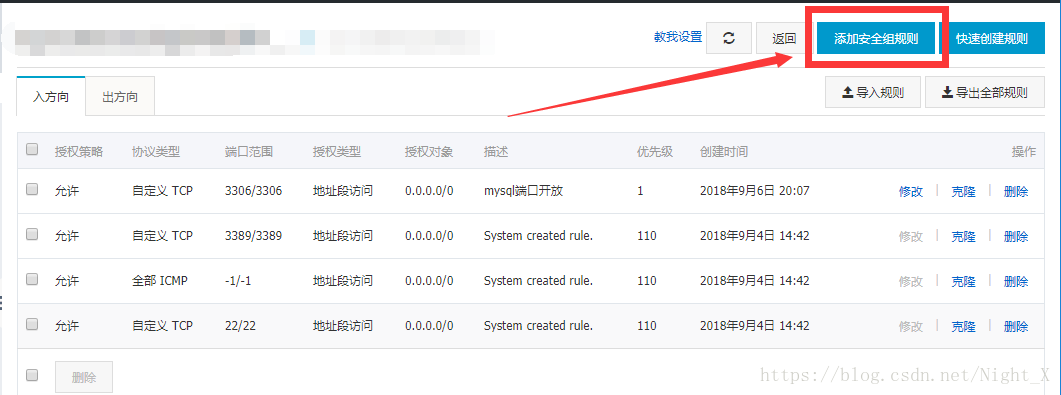Click the 导入规则 import rules button
The height and width of the screenshot is (395, 1061).
tap(873, 93)
